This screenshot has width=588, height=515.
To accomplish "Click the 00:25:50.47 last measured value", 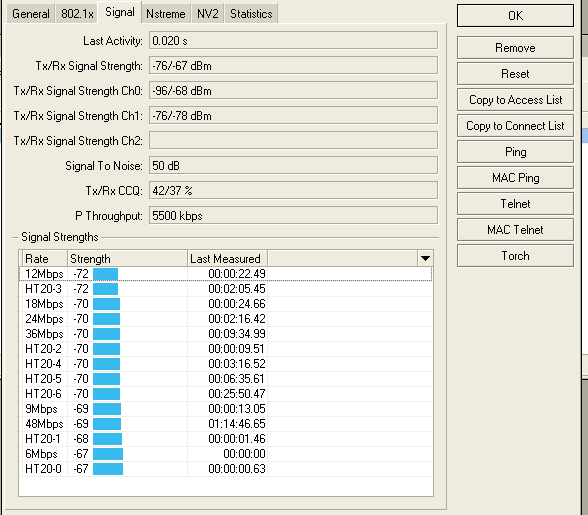I will click(x=237, y=394).
